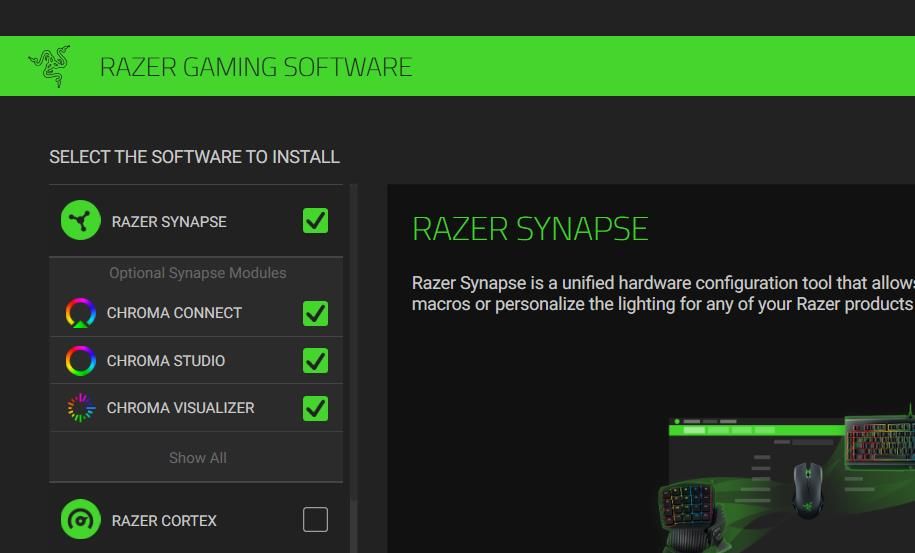Select the Razer Synapse green icon
Image resolution: width=915 pixels, height=553 pixels.
tap(81, 220)
